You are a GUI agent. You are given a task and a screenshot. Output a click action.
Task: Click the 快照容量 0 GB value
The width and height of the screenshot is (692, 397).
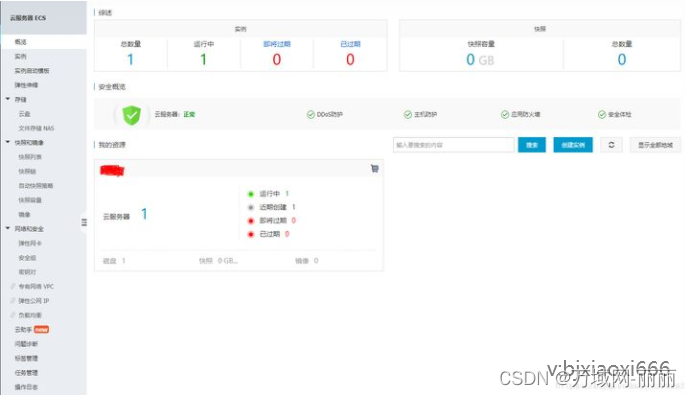(x=480, y=60)
